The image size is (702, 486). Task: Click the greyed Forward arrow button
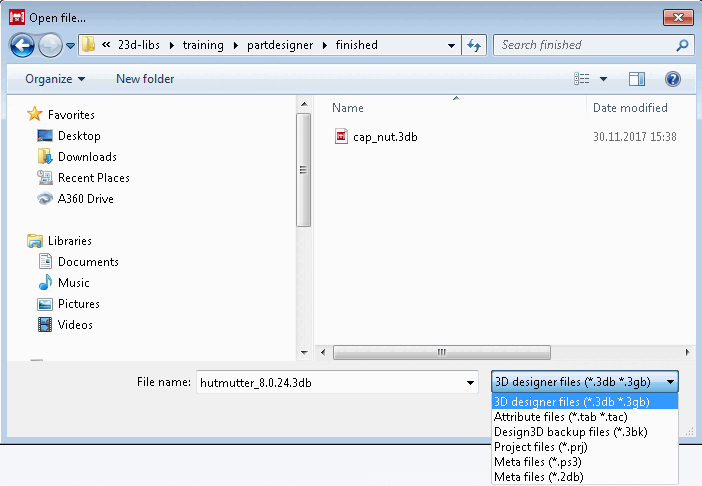click(50, 46)
